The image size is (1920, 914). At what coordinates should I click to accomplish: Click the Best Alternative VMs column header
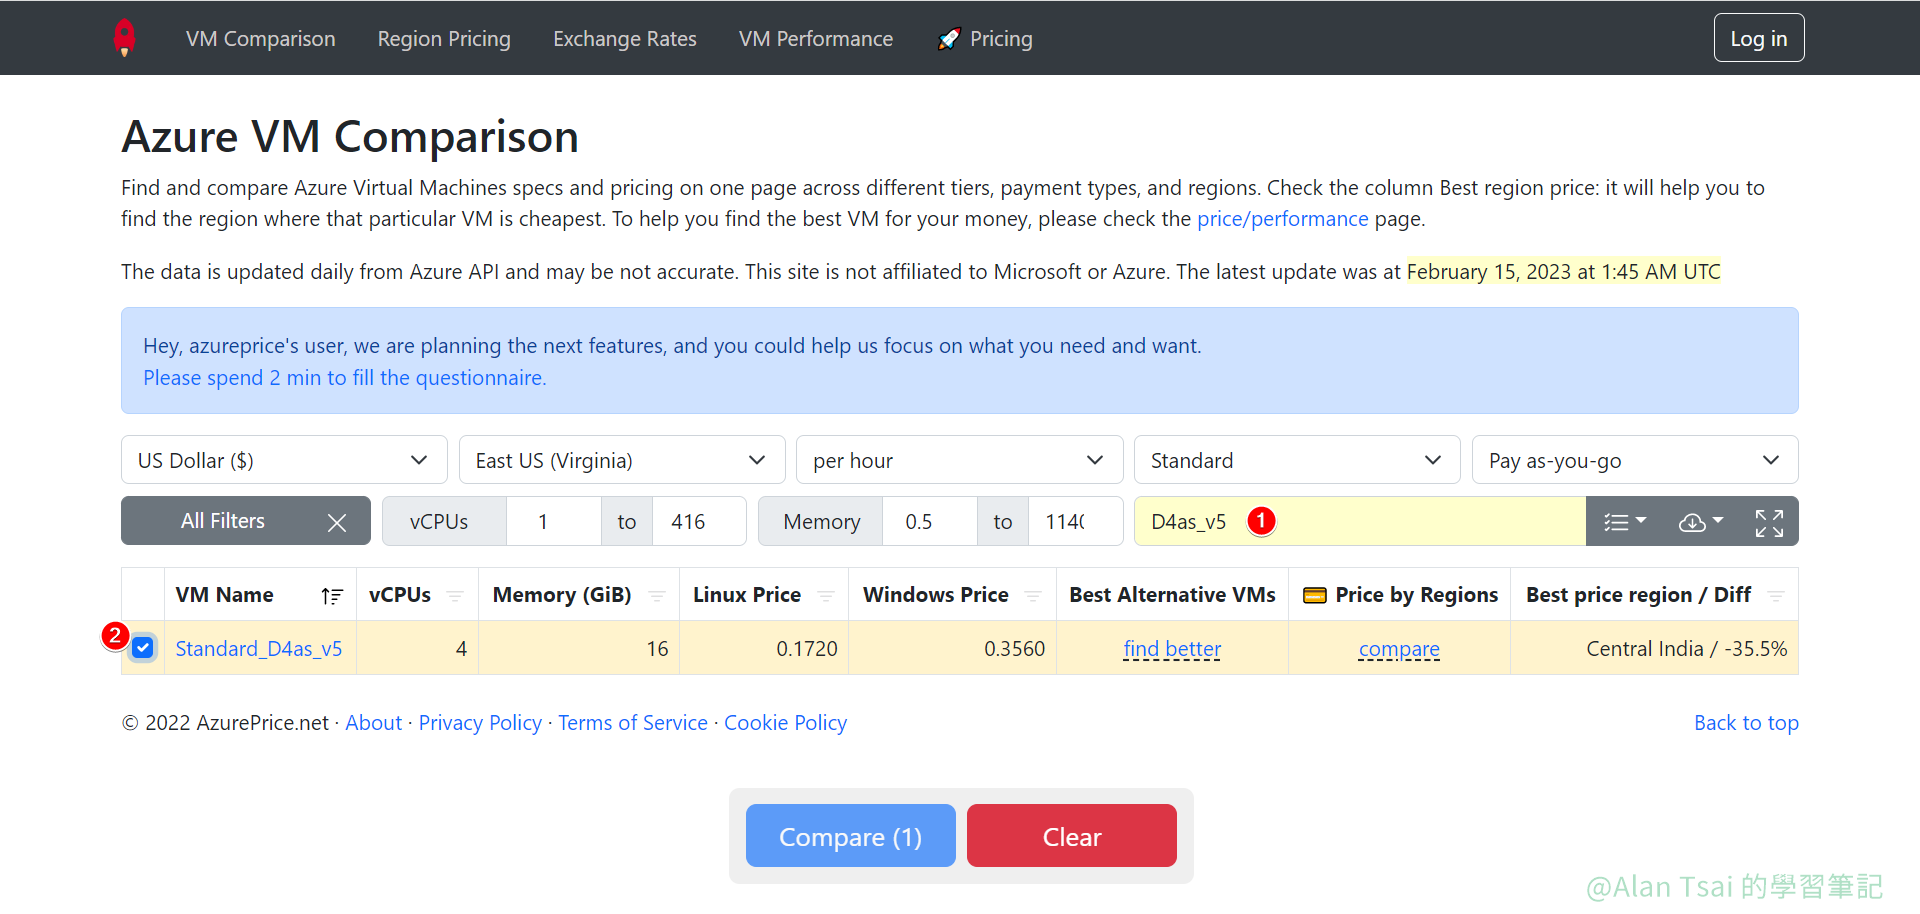(1172, 595)
